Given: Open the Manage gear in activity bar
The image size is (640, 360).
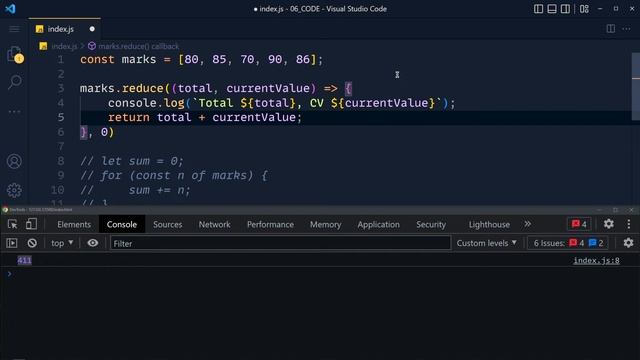Looking at the screenshot, I should [x=14, y=190].
